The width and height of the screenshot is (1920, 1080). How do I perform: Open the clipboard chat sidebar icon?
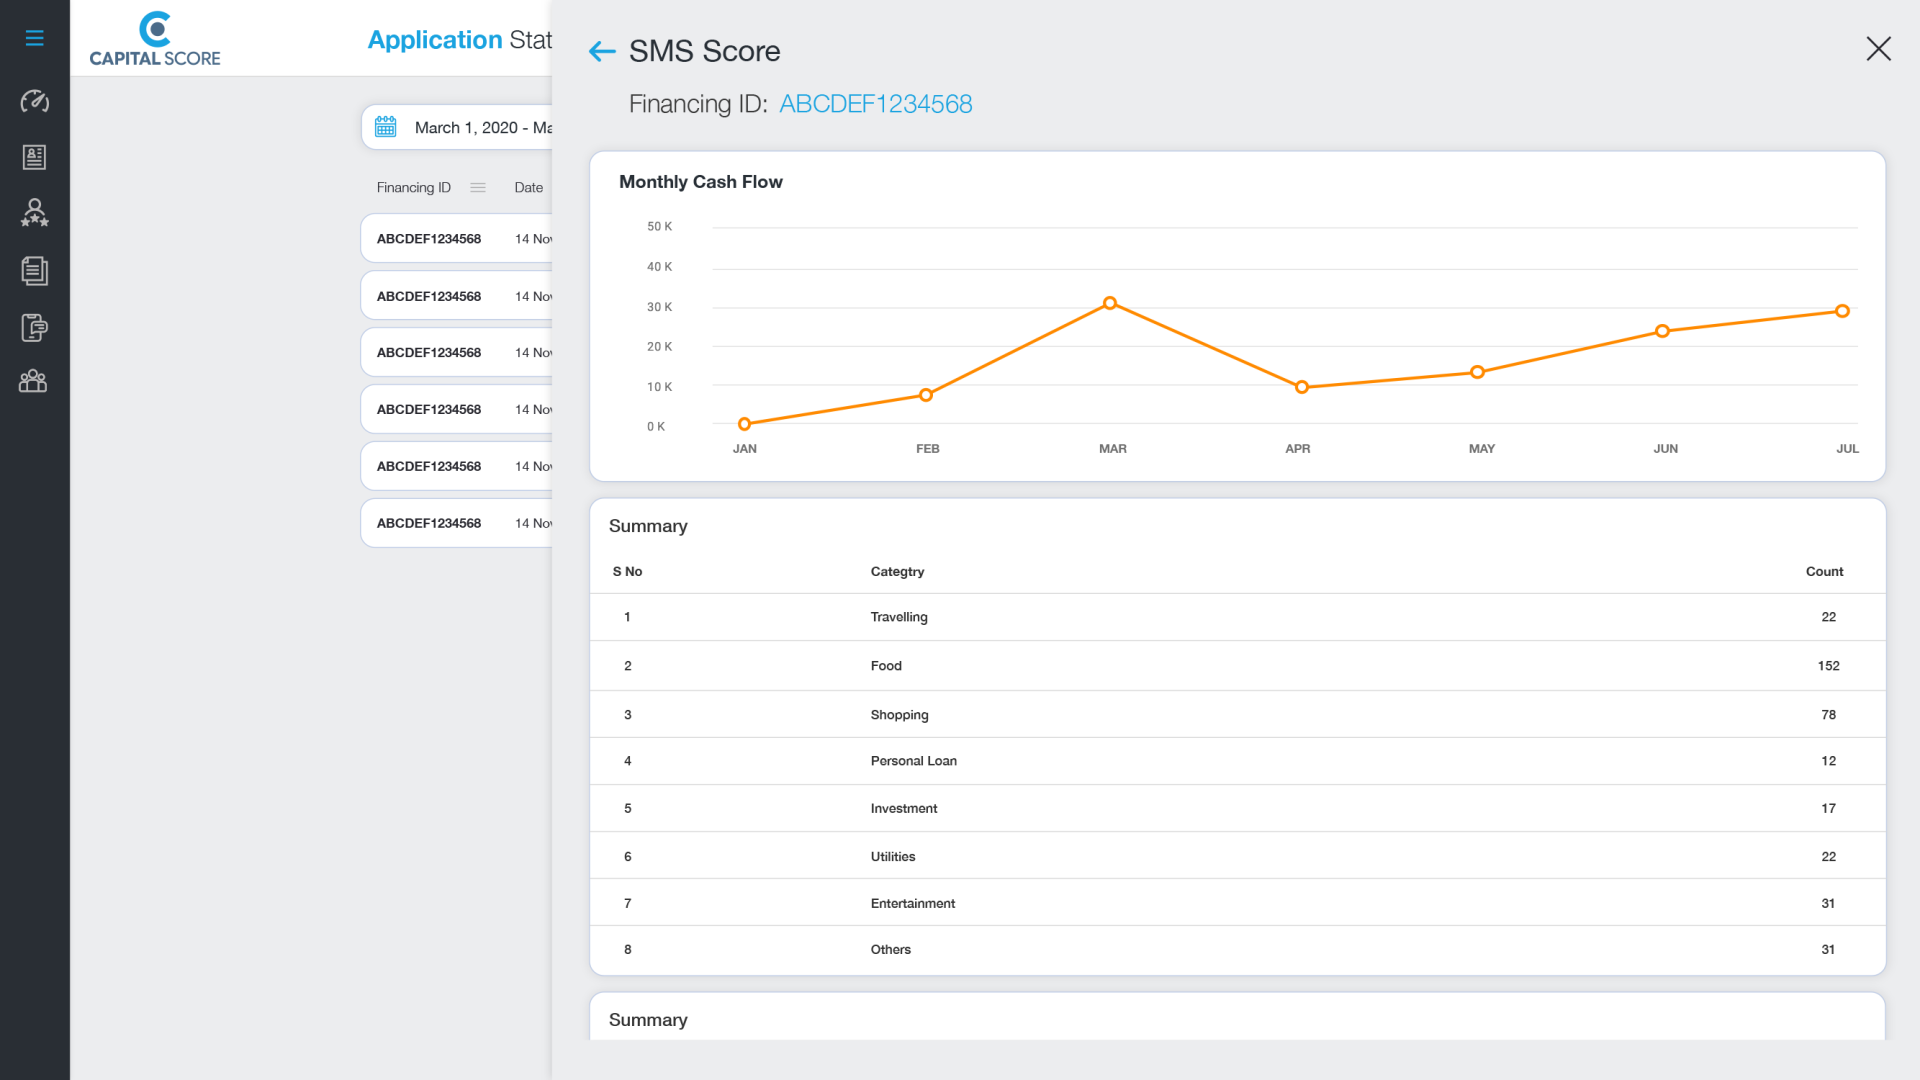click(34, 327)
